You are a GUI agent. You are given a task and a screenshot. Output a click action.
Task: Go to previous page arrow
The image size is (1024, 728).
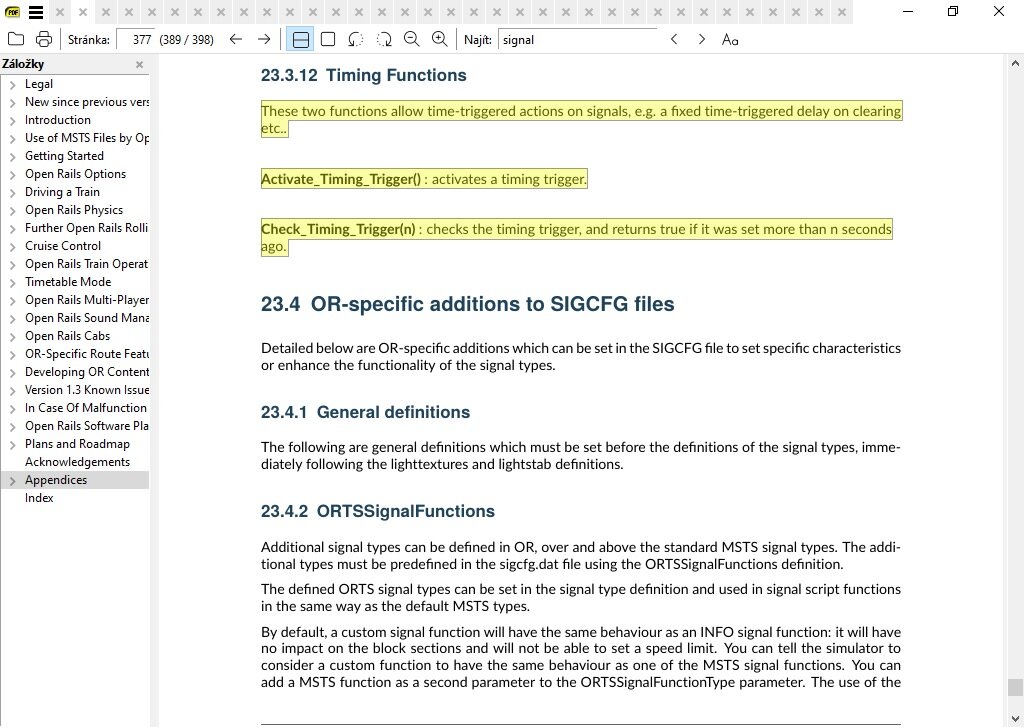[236, 40]
